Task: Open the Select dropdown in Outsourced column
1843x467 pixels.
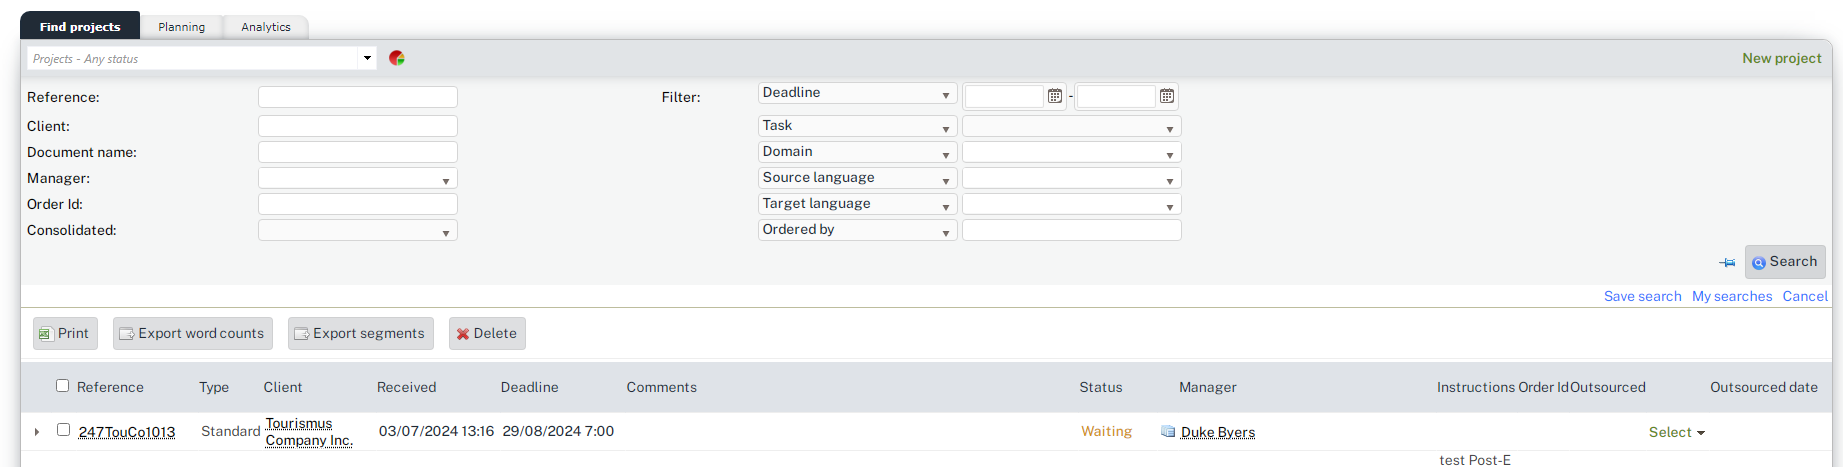Action: (1676, 432)
